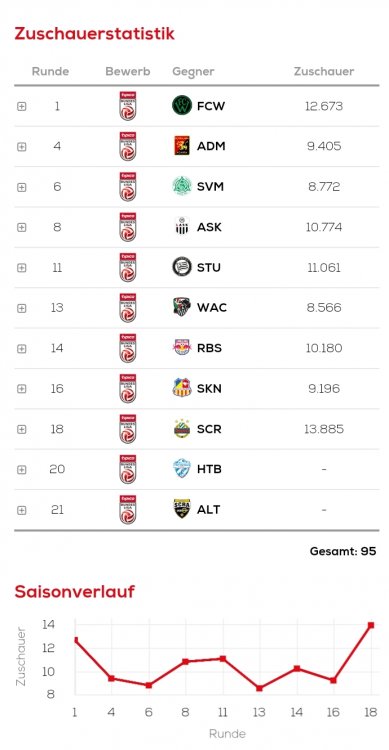The image size is (389, 750).
Task: Click the Gegner column header
Action: coord(193,72)
